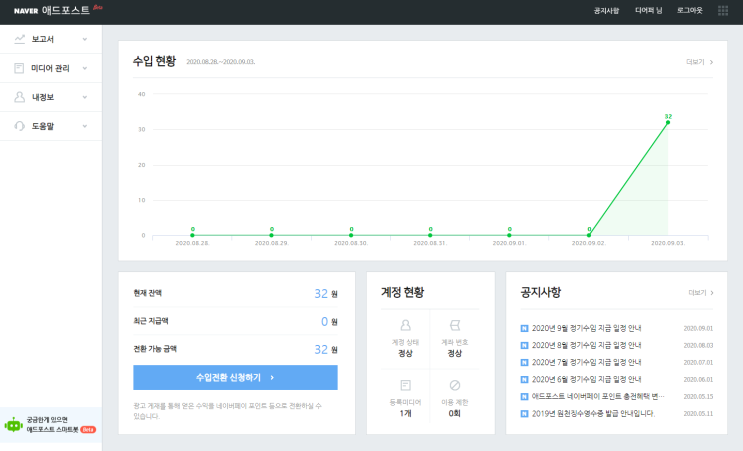The width and height of the screenshot is (743, 451).
Task: Click the chart point for 2020.08.28
Action: [x=192, y=235]
